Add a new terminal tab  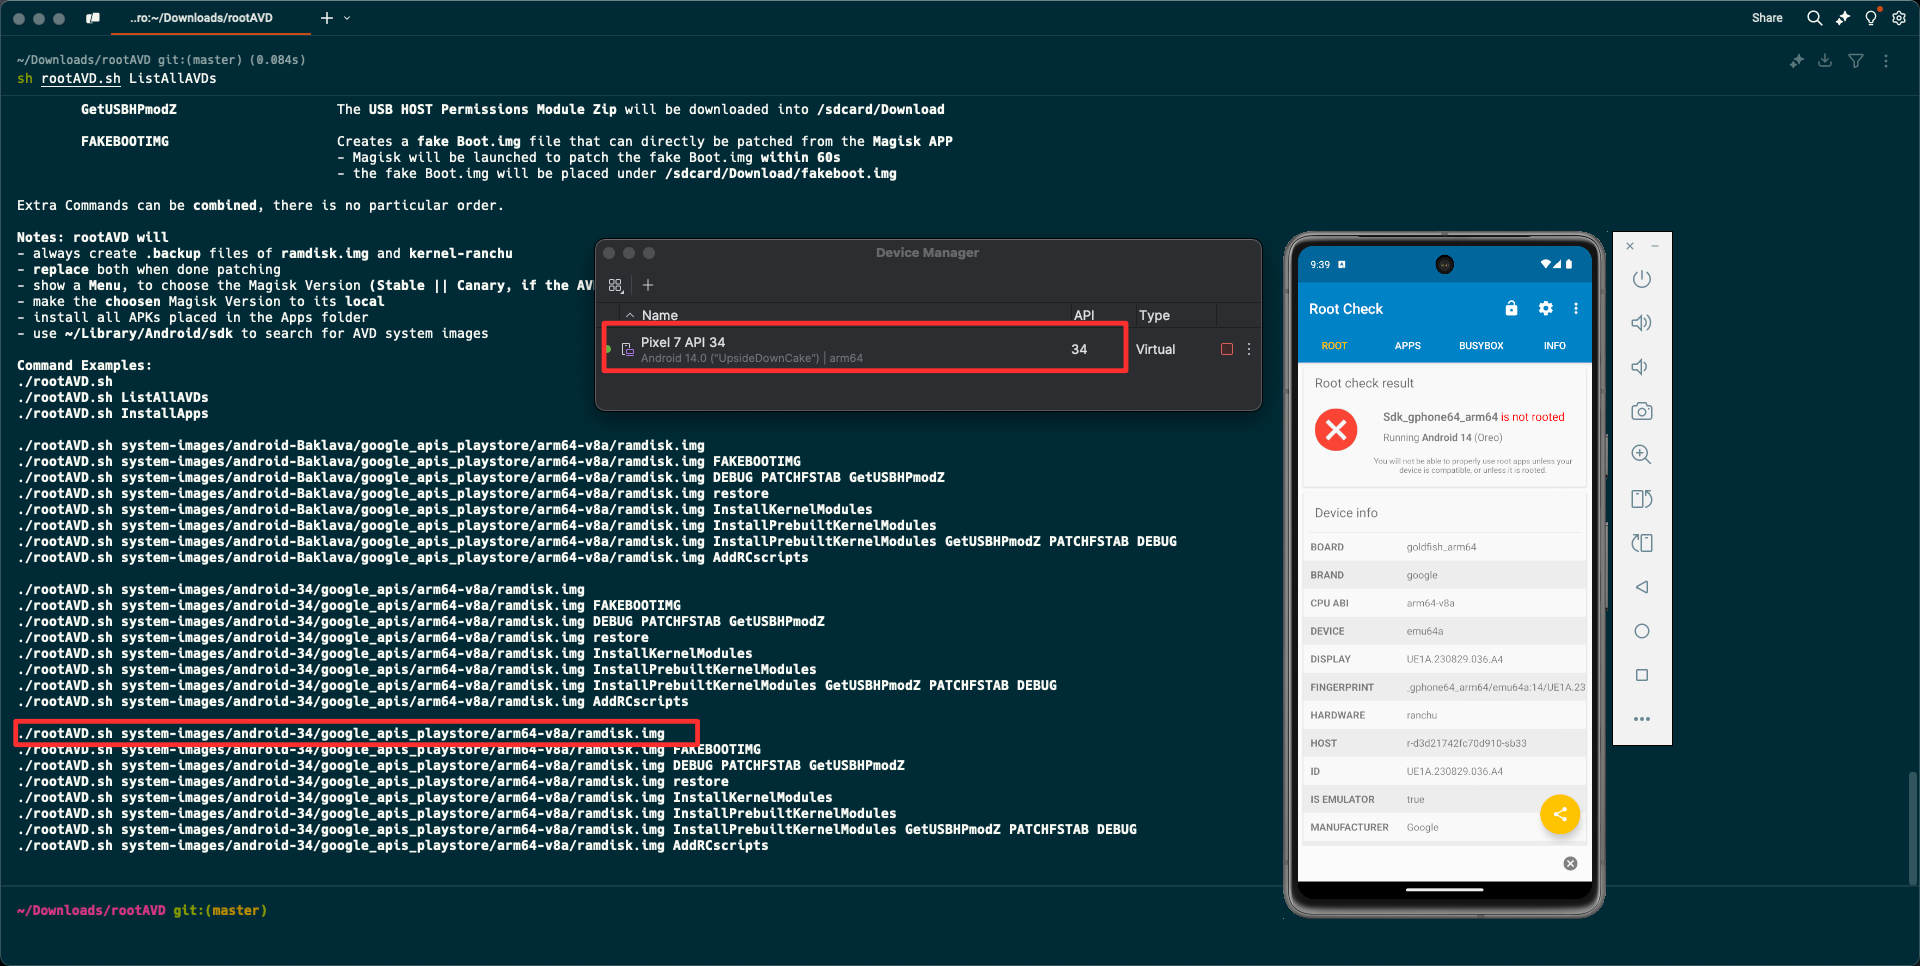point(326,18)
